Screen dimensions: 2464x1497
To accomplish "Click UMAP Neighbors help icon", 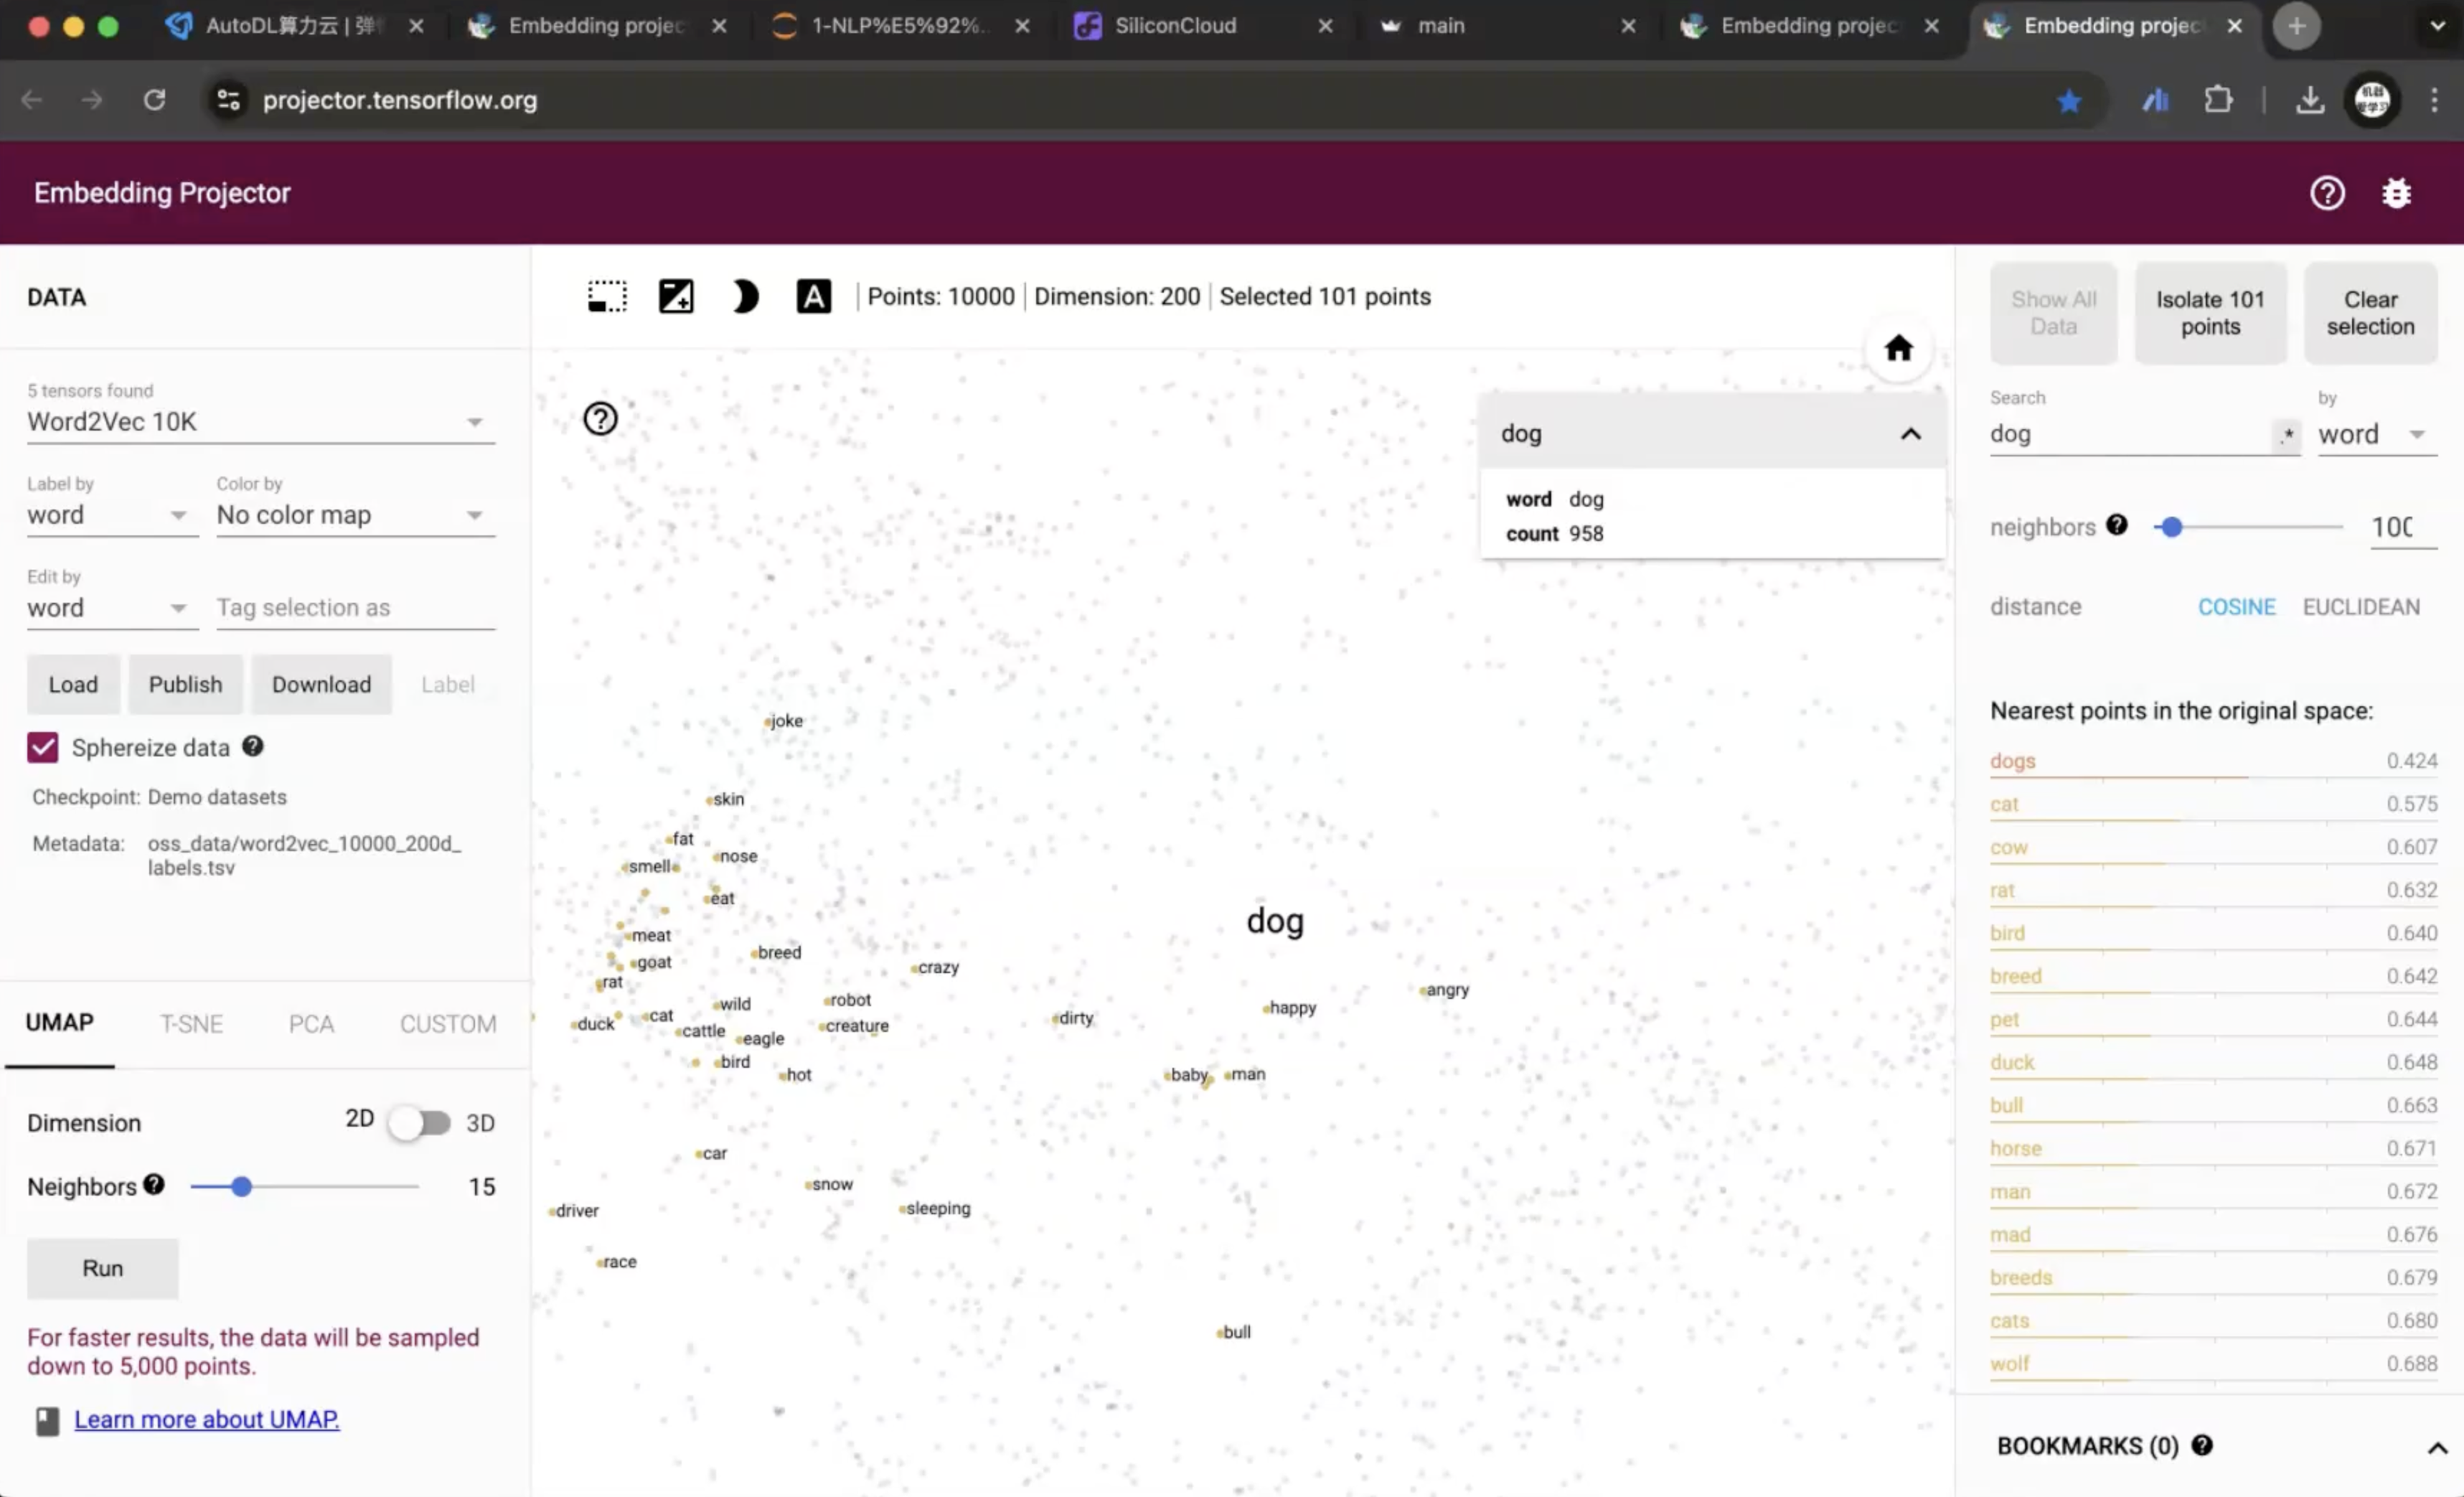I will point(153,1184).
